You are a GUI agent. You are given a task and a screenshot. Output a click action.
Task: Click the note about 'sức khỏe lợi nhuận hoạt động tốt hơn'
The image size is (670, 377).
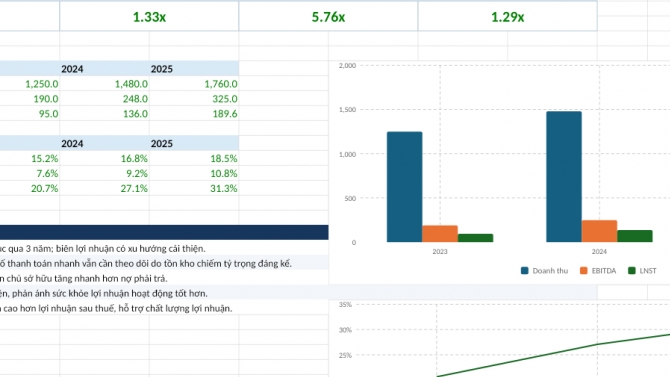click(x=104, y=293)
